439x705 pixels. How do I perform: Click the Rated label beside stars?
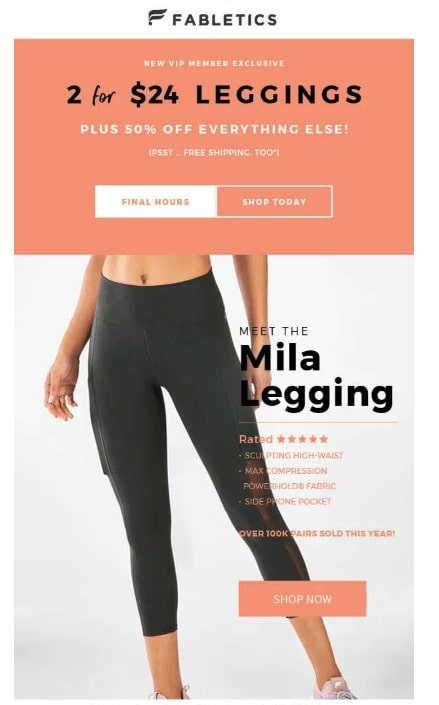(x=256, y=439)
